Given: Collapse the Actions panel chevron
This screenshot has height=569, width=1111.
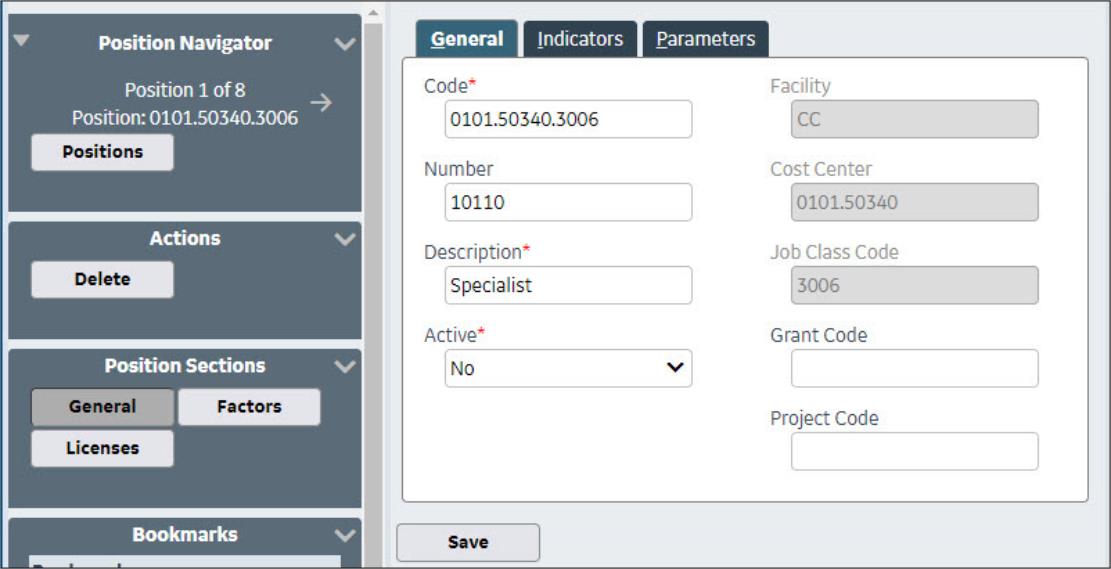Looking at the screenshot, I should tap(345, 239).
